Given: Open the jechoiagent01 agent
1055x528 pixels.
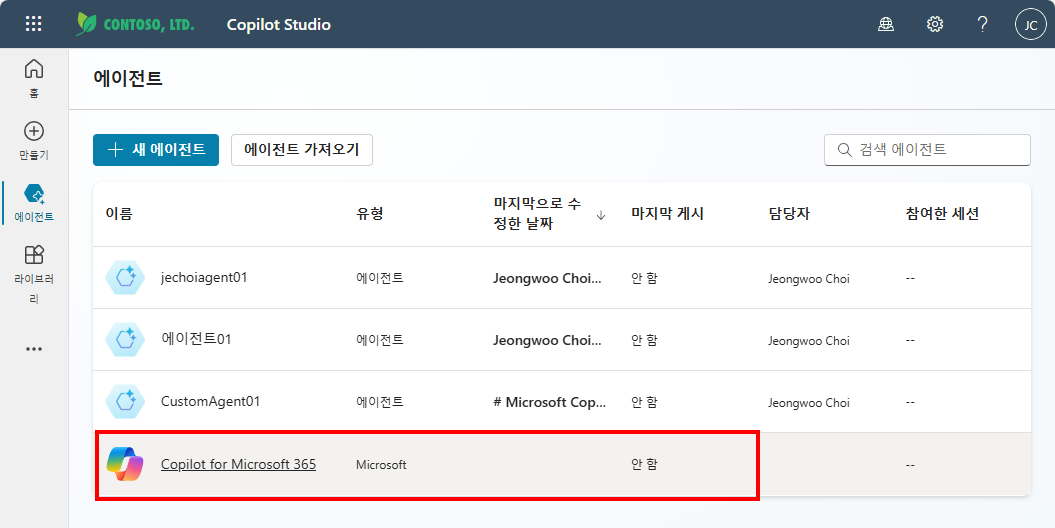Looking at the screenshot, I should [x=204, y=277].
